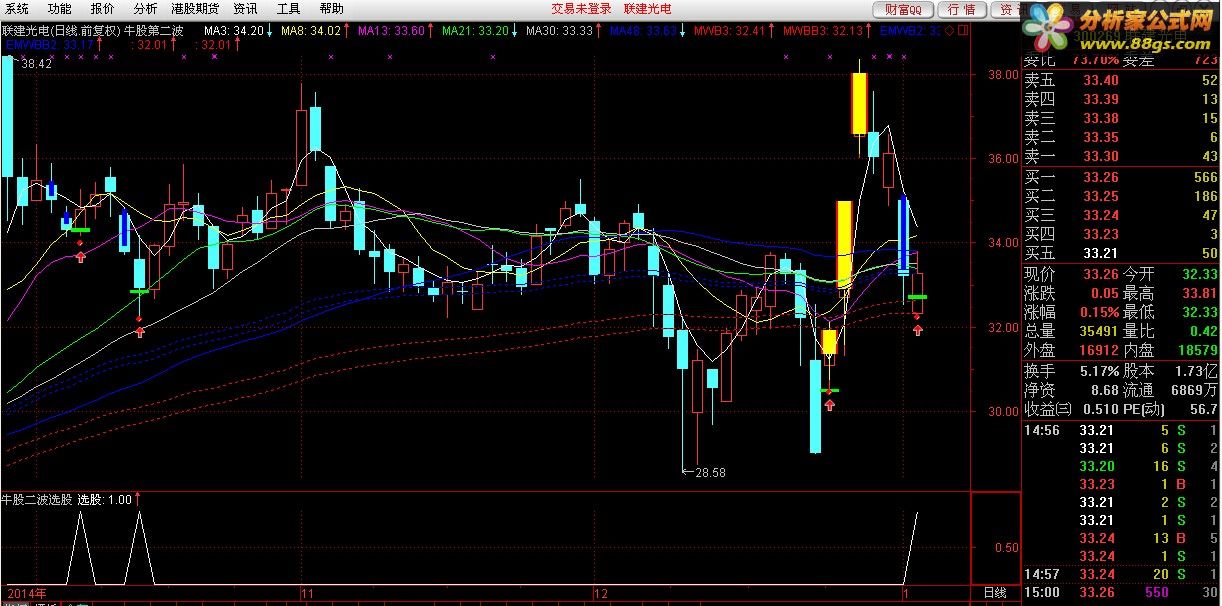Click the 股本 1.73亿 value
Viewport: 1222px width, 606px height.
coord(1195,371)
